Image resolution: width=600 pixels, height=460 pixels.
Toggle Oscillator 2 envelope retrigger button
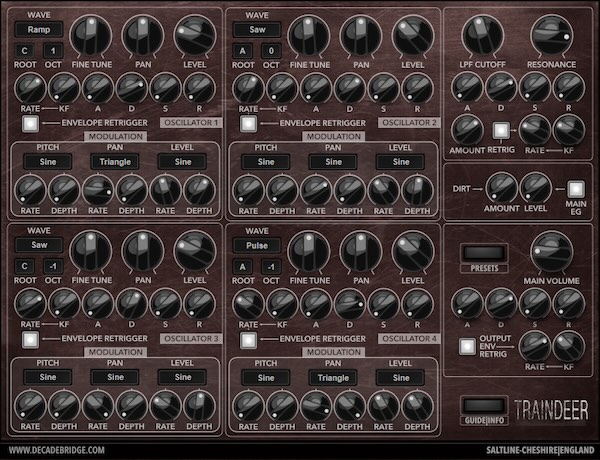coord(248,124)
